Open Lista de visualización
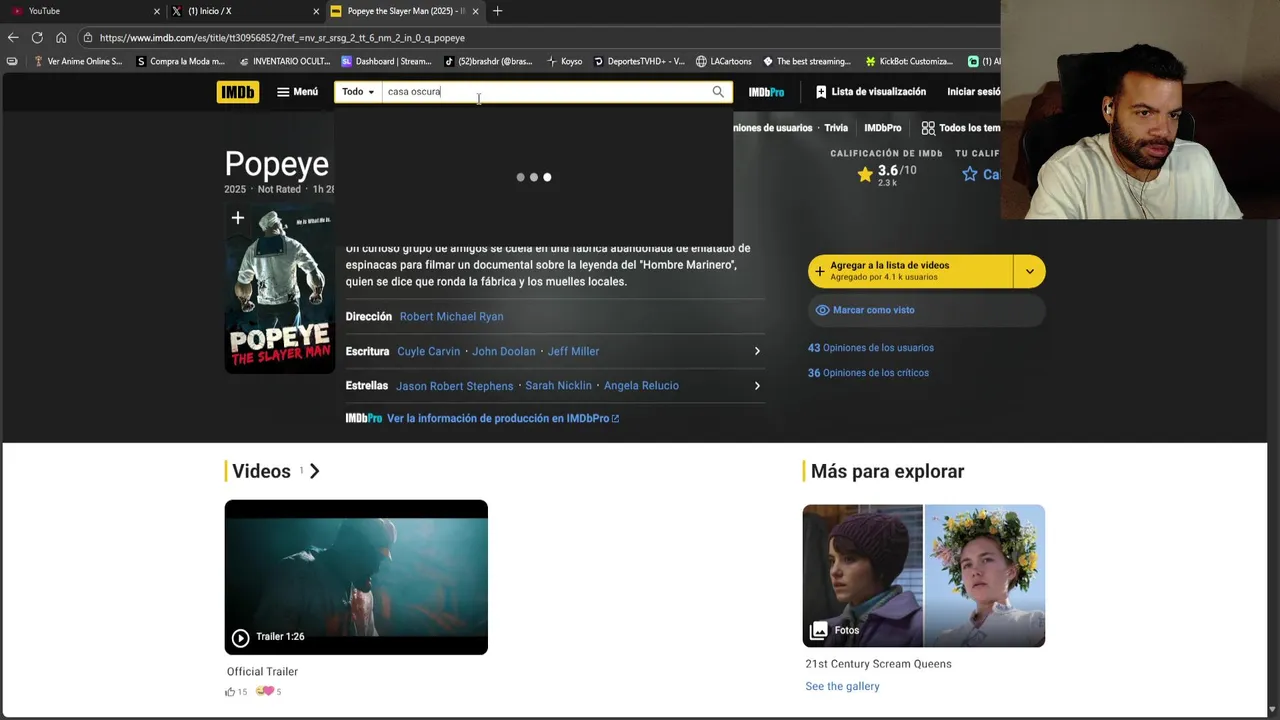 [871, 92]
